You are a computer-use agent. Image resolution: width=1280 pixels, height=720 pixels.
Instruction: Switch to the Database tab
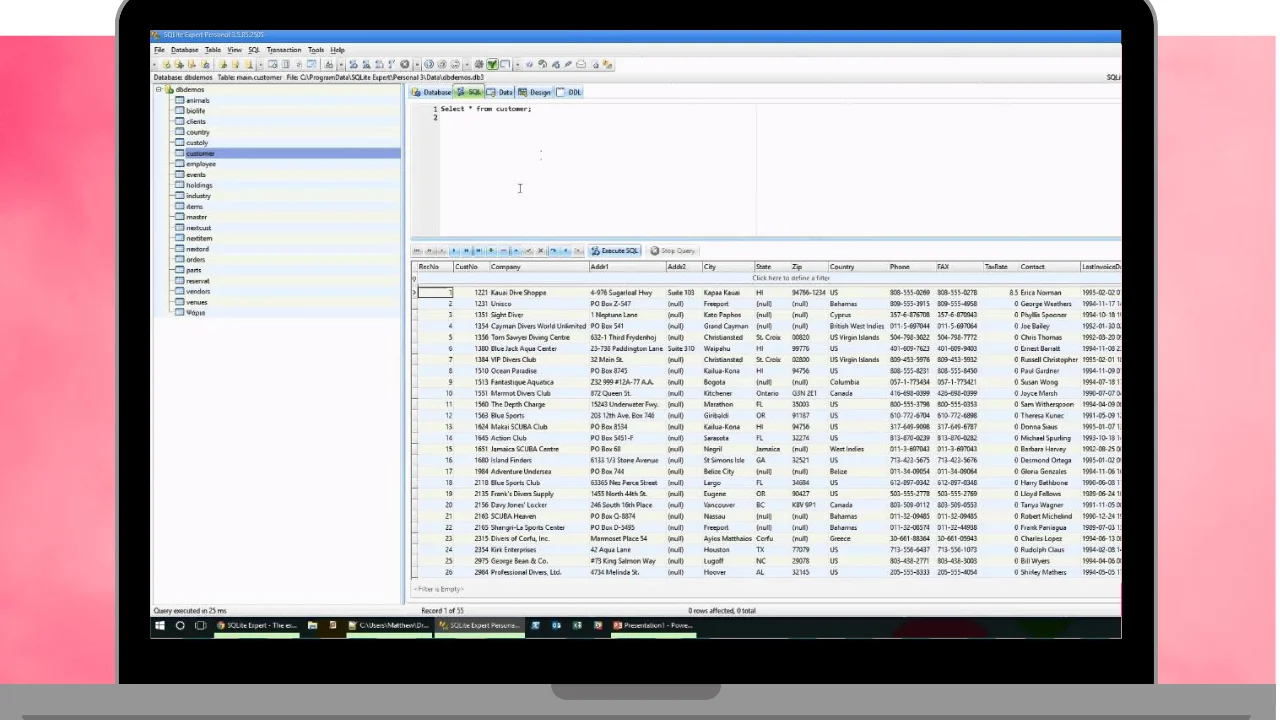click(x=432, y=92)
